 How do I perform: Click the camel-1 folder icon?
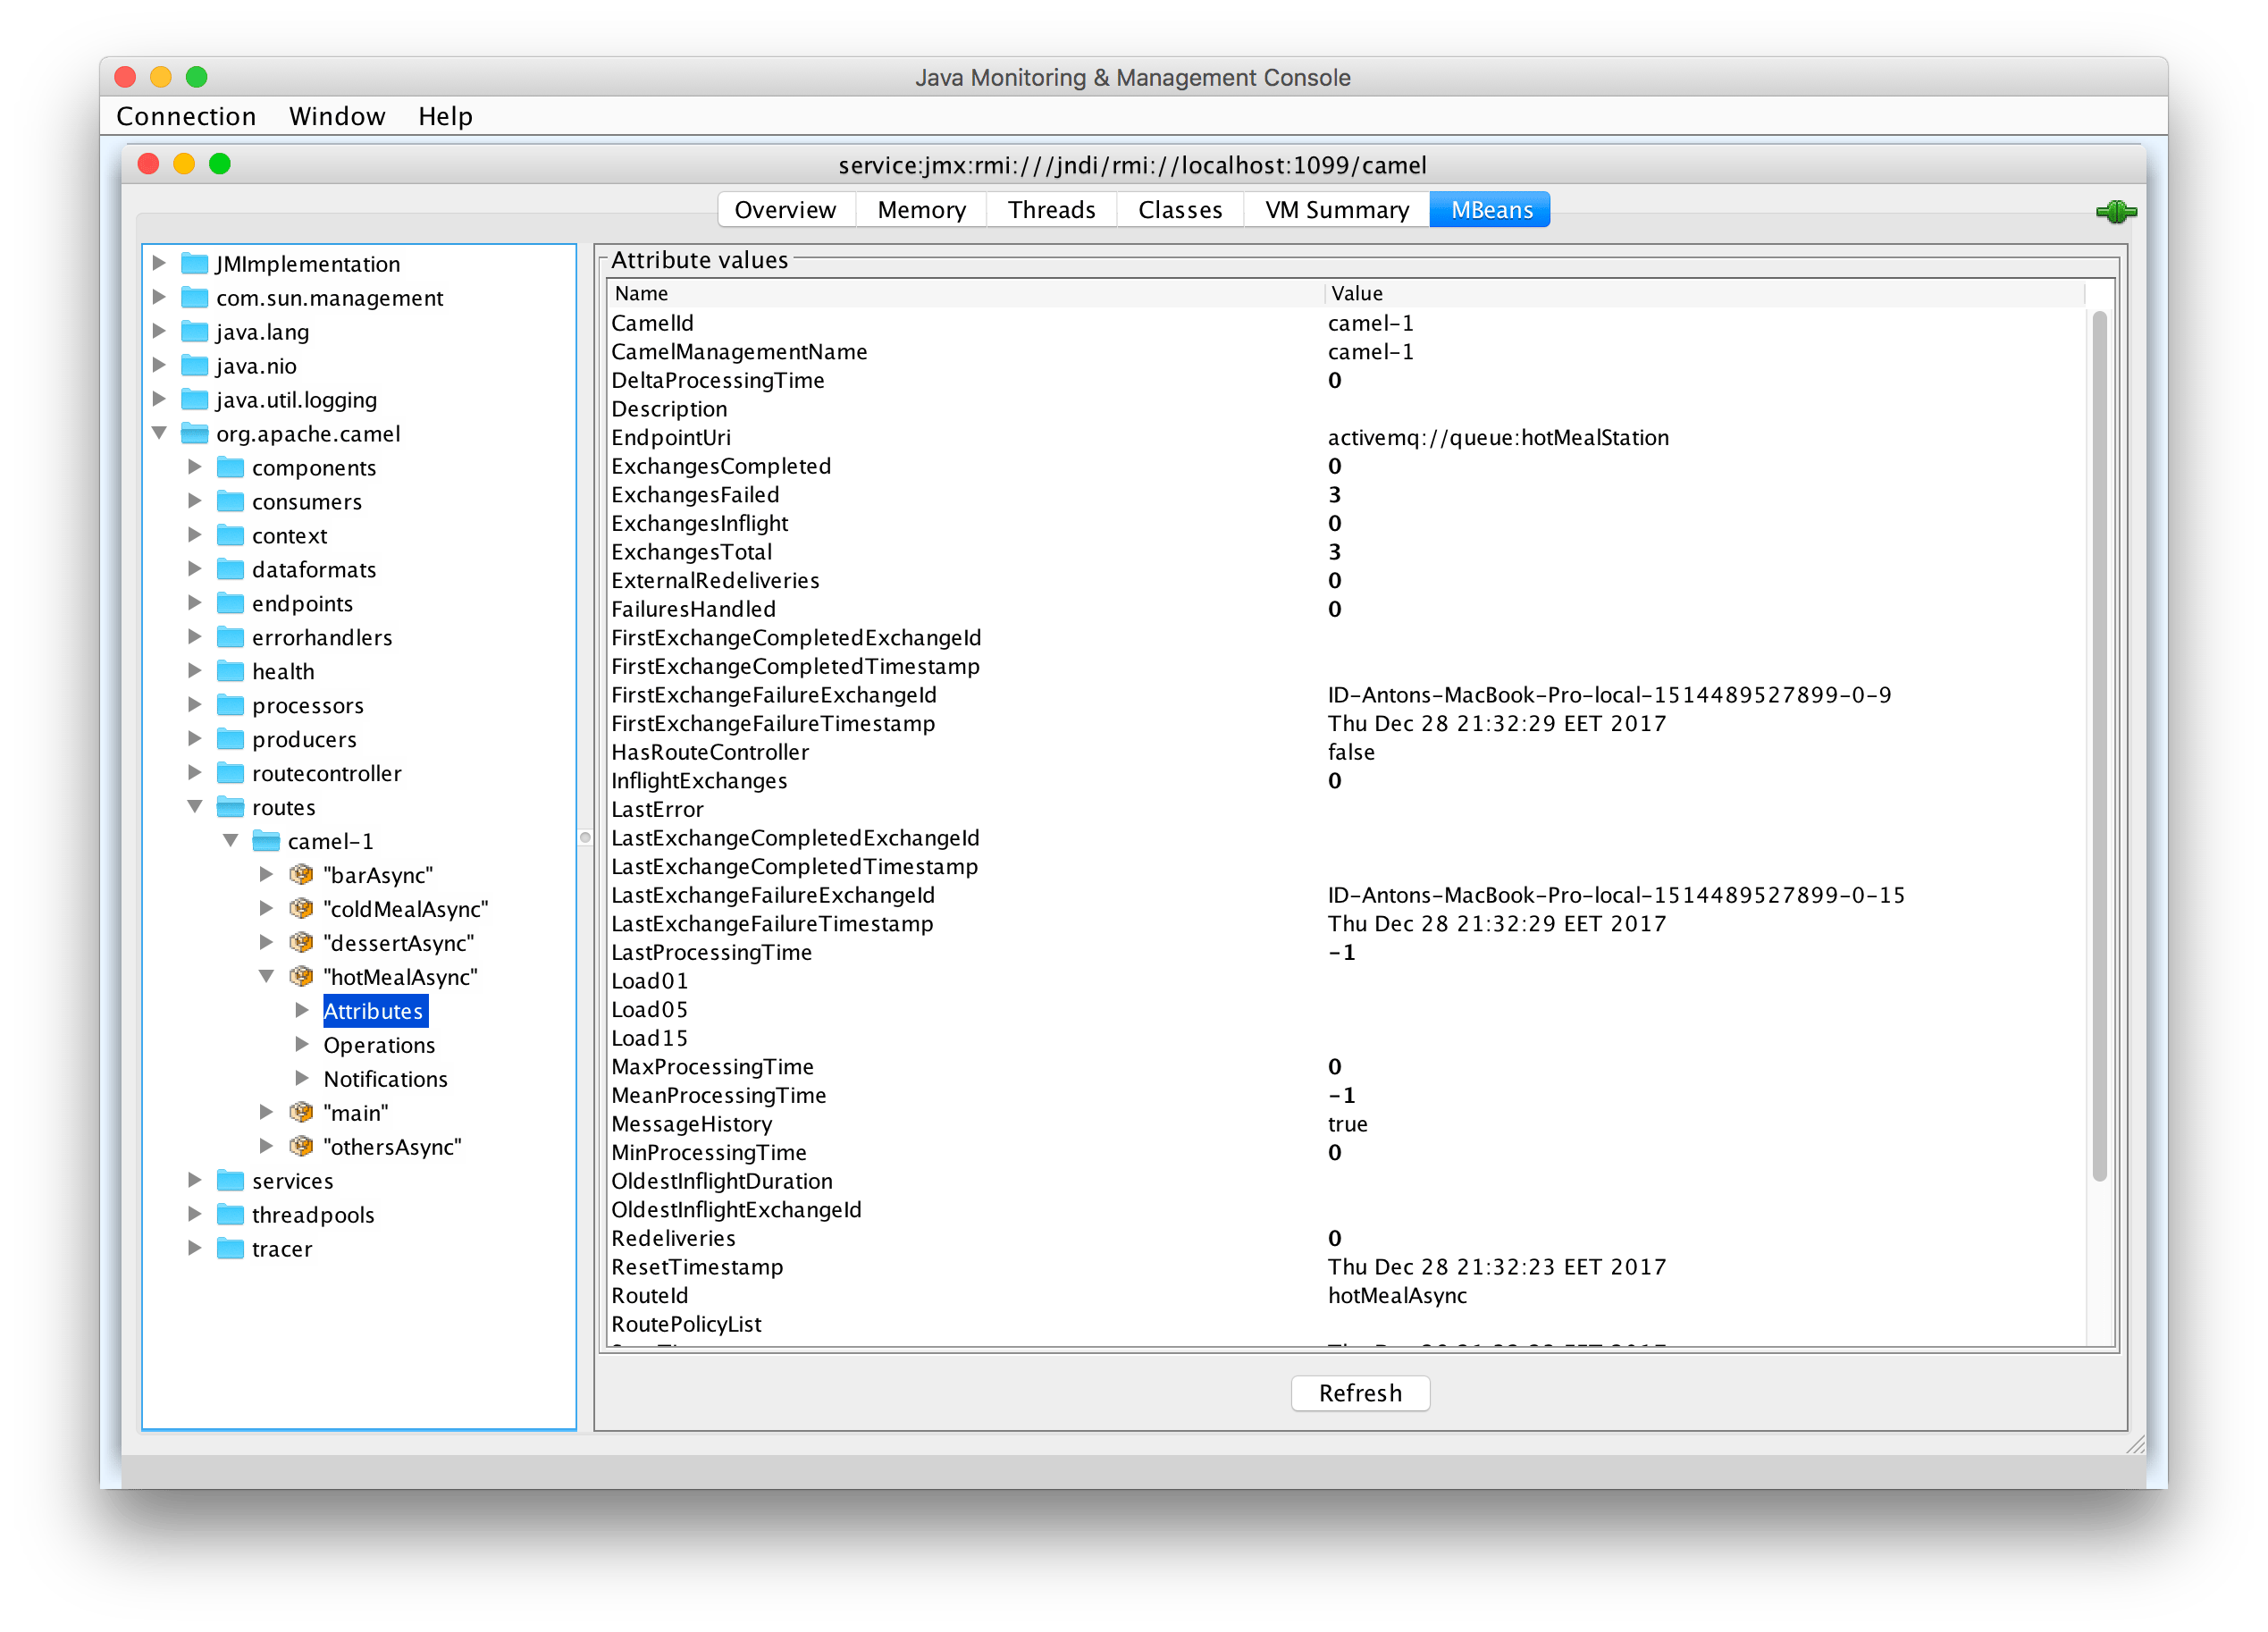[266, 841]
